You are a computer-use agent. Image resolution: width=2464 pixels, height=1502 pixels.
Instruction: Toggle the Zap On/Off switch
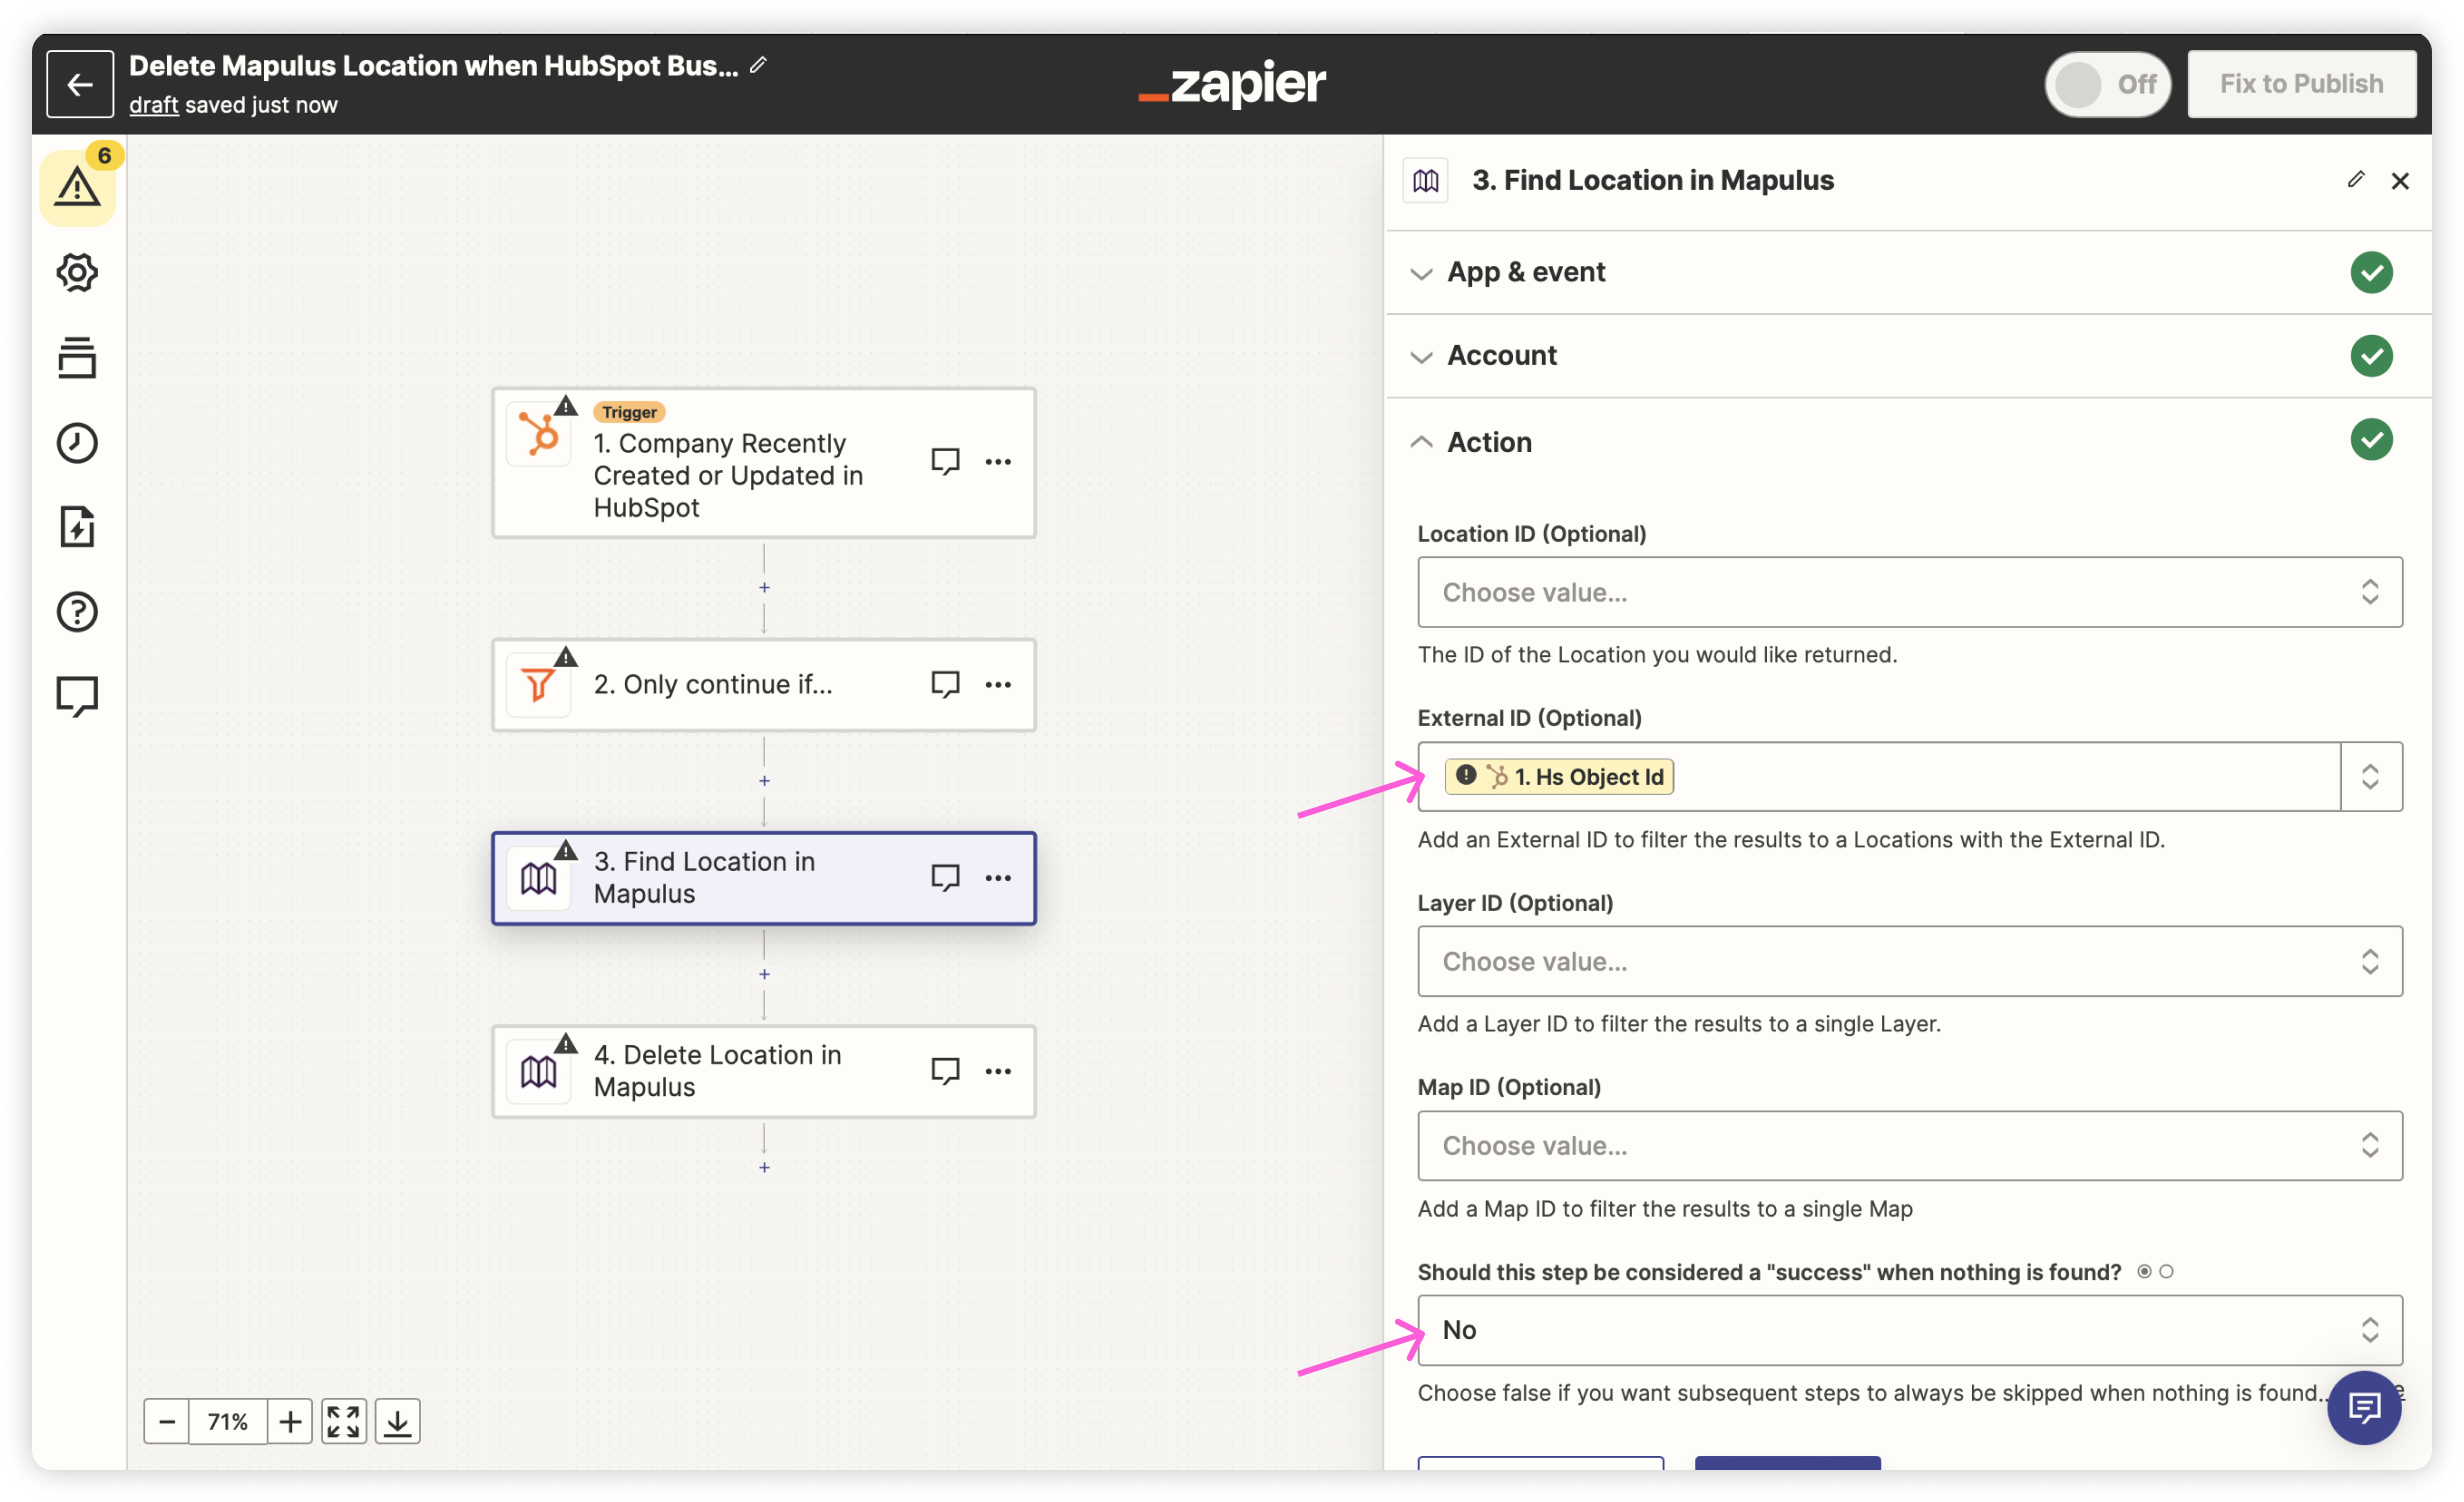coord(2107,84)
